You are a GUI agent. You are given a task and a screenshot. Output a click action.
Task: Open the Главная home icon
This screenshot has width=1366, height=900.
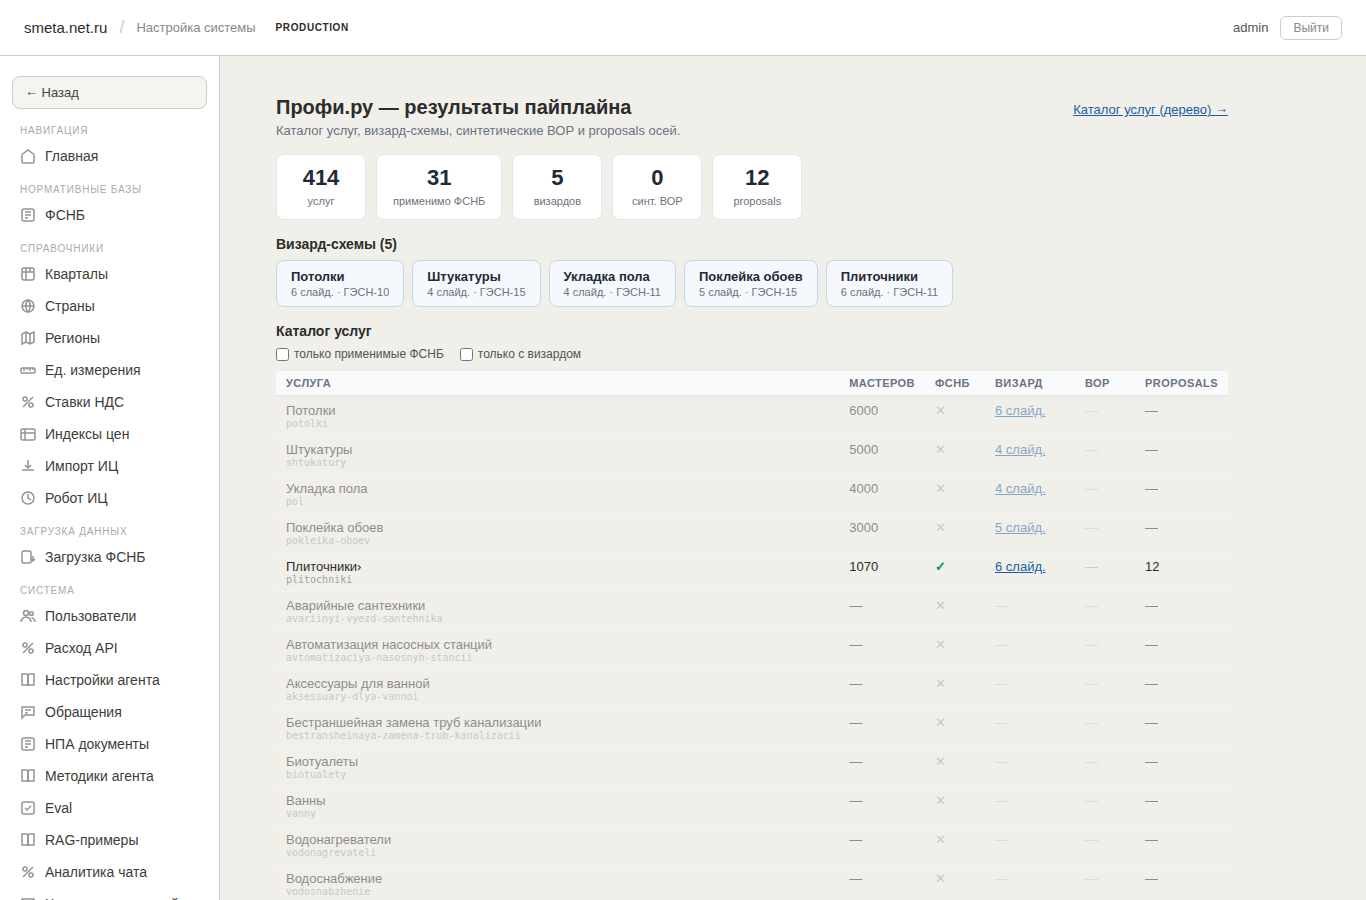(x=28, y=156)
